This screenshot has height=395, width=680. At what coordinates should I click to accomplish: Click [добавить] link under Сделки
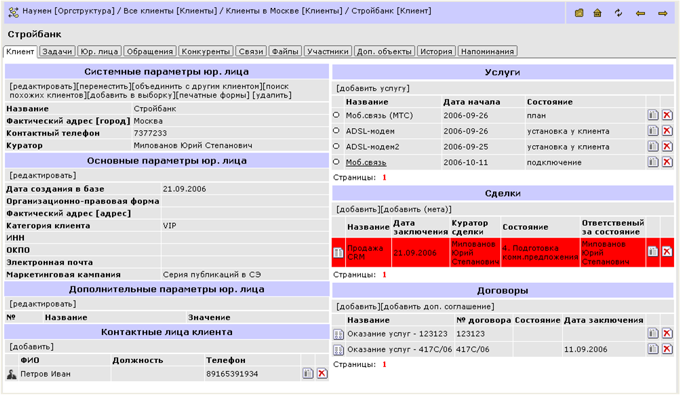(359, 209)
